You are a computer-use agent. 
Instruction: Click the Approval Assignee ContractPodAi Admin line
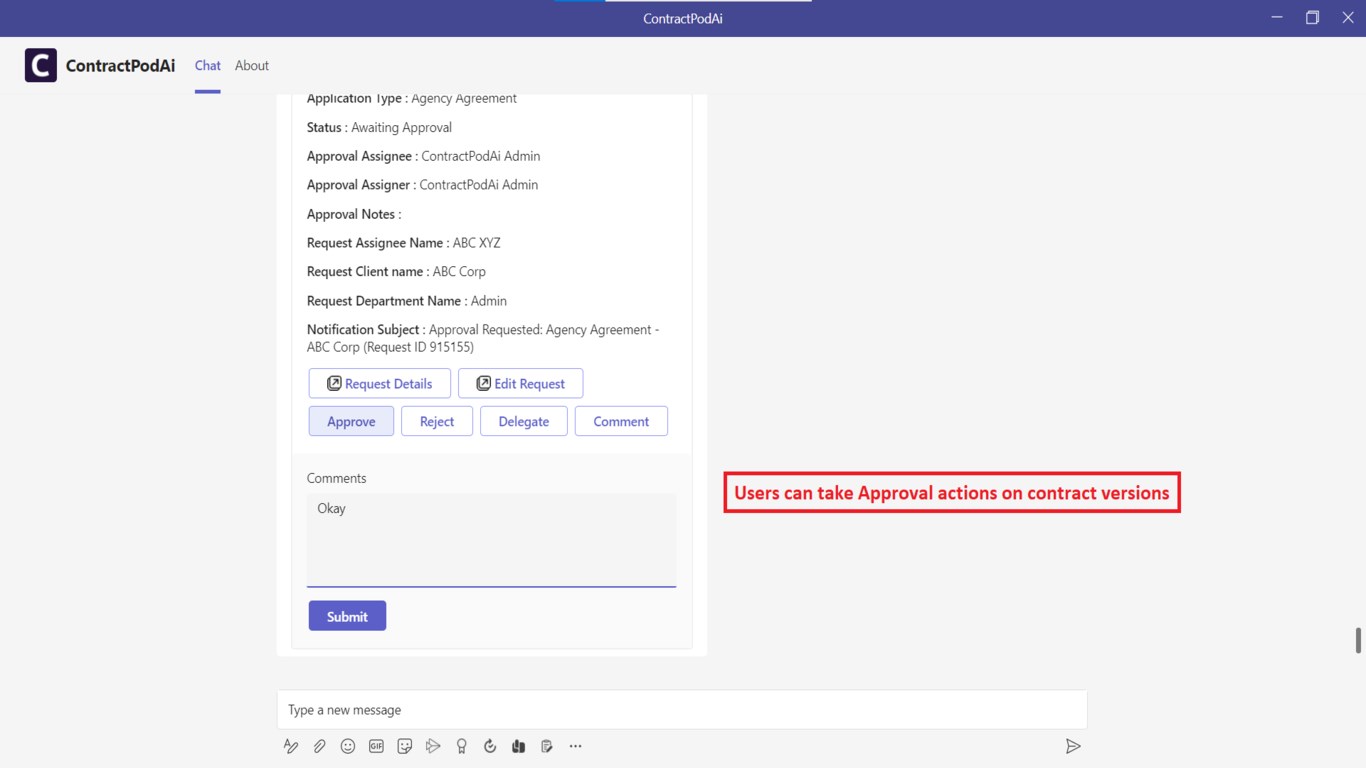pos(424,156)
